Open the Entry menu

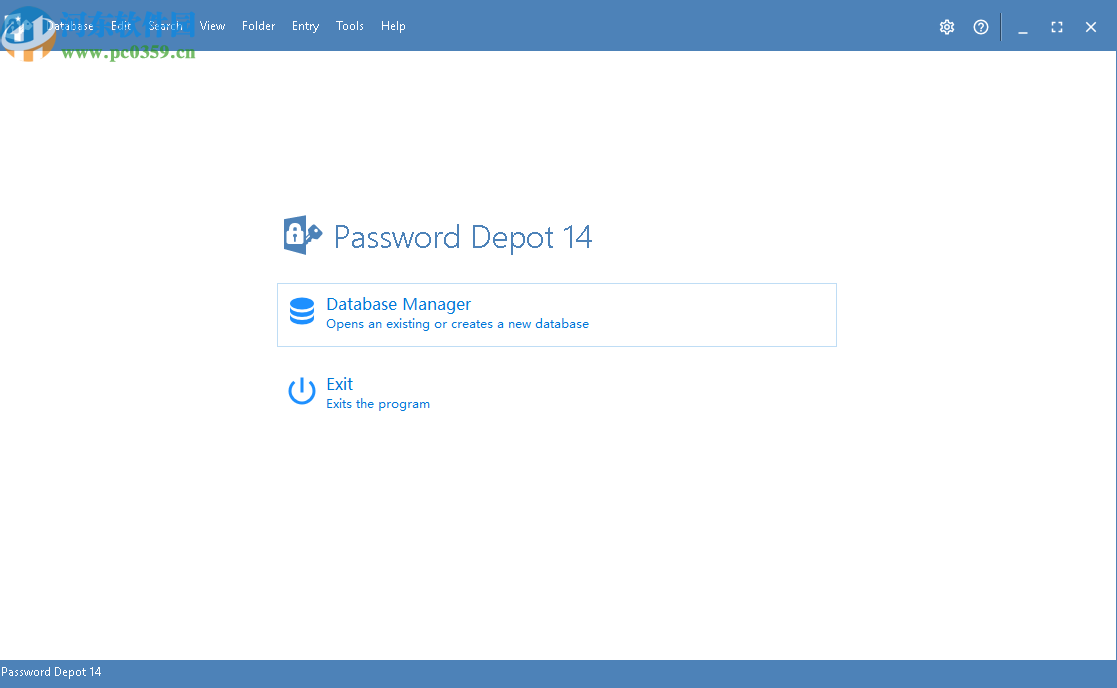tap(305, 26)
